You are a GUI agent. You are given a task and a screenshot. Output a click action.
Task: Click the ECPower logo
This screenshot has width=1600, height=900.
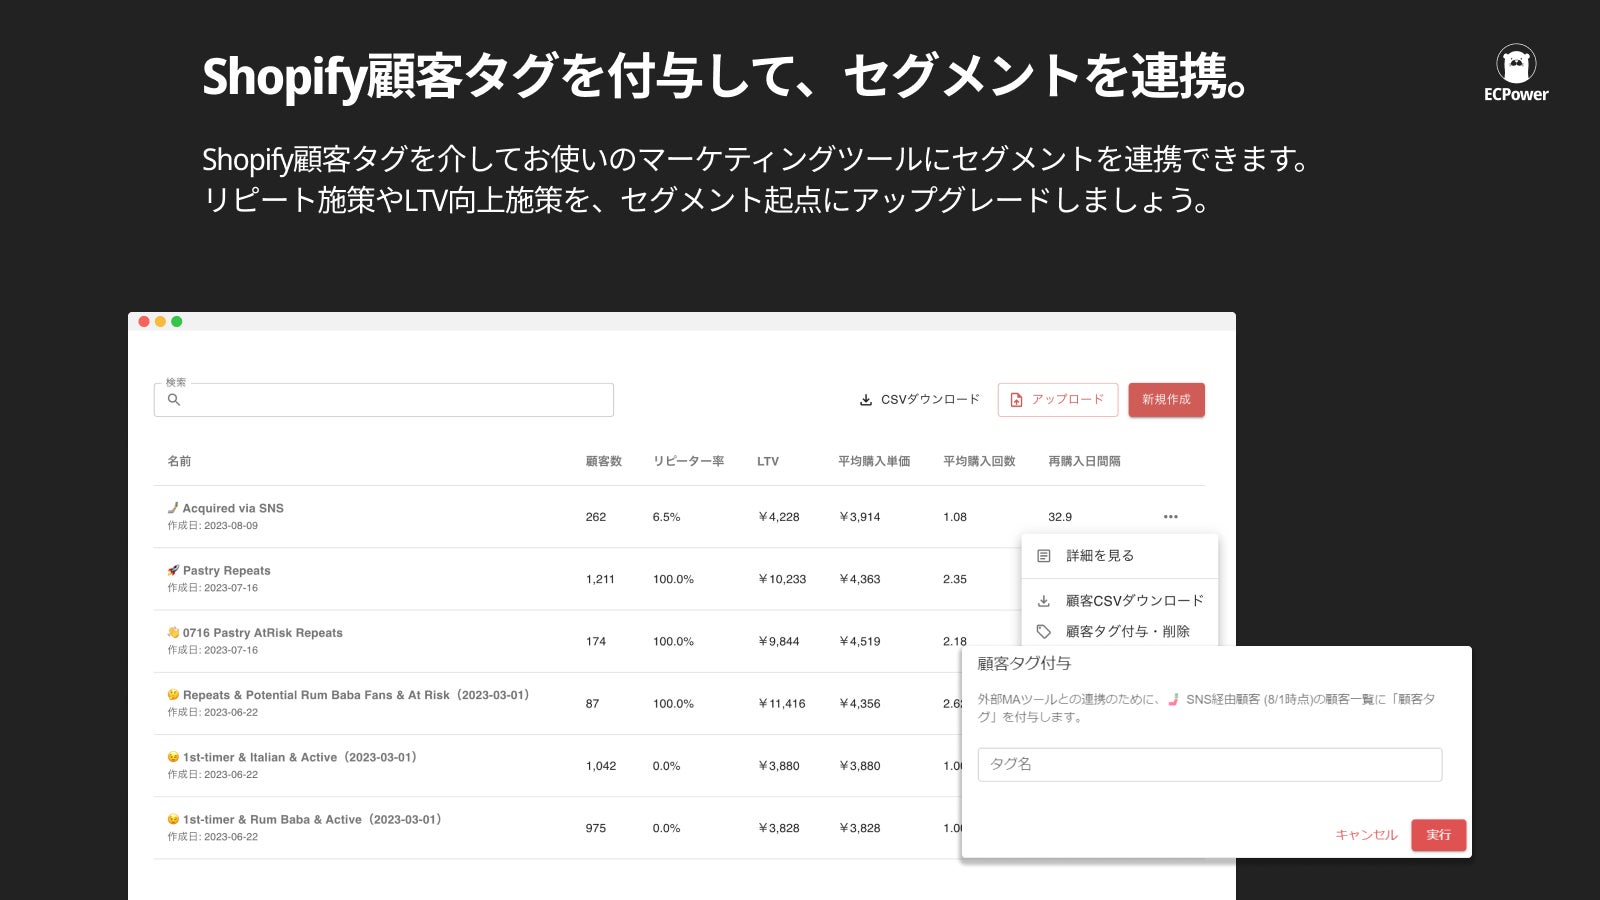(x=1516, y=74)
